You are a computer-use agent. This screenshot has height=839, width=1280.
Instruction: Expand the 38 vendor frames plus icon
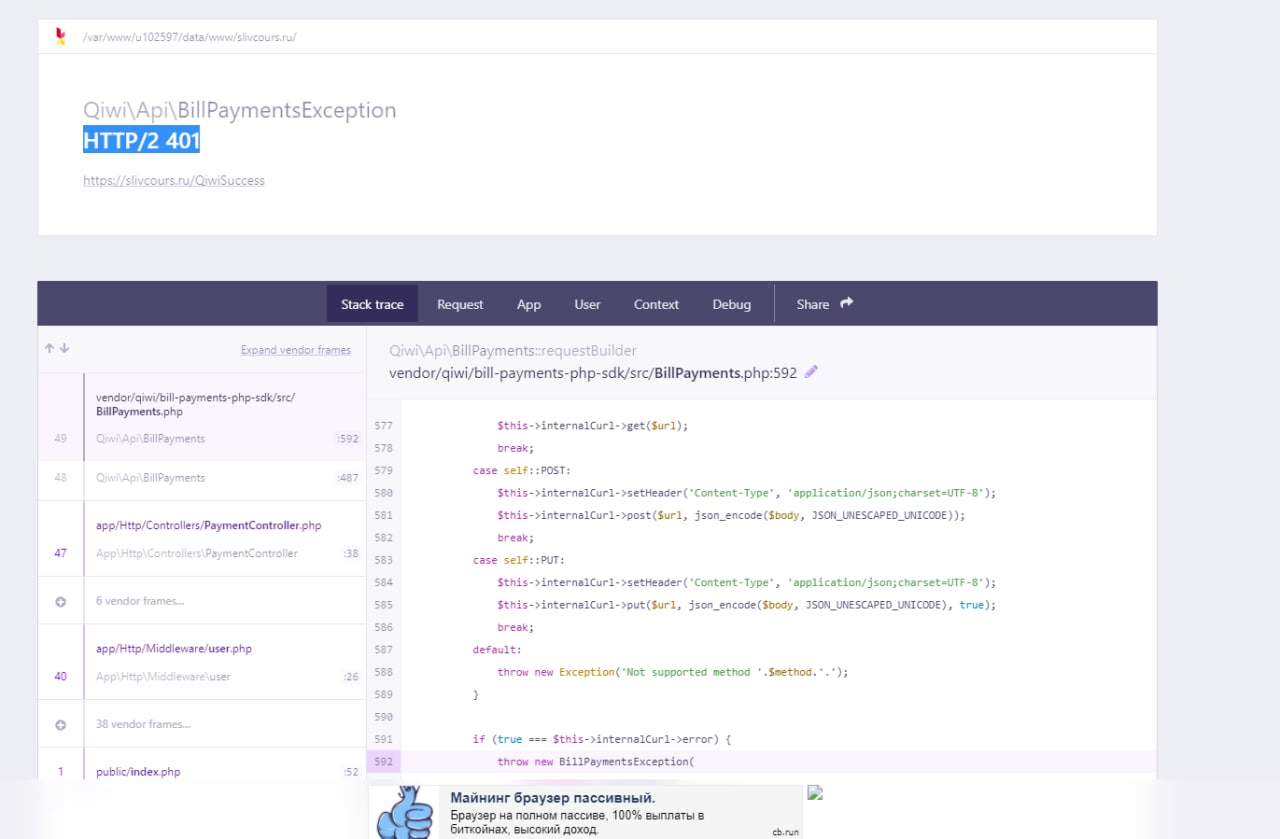pos(60,724)
